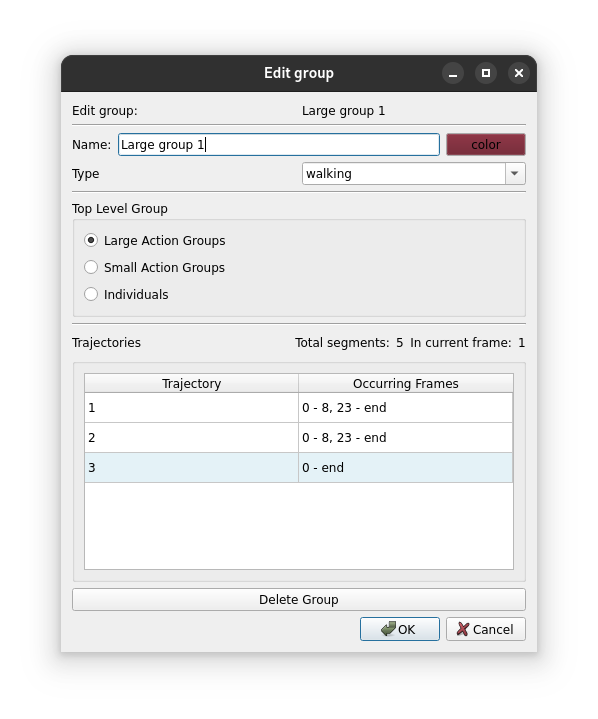Click trajectory 2's '0 - 8, 23 - end' cell
Screen dimensions: 598x719
[405, 437]
